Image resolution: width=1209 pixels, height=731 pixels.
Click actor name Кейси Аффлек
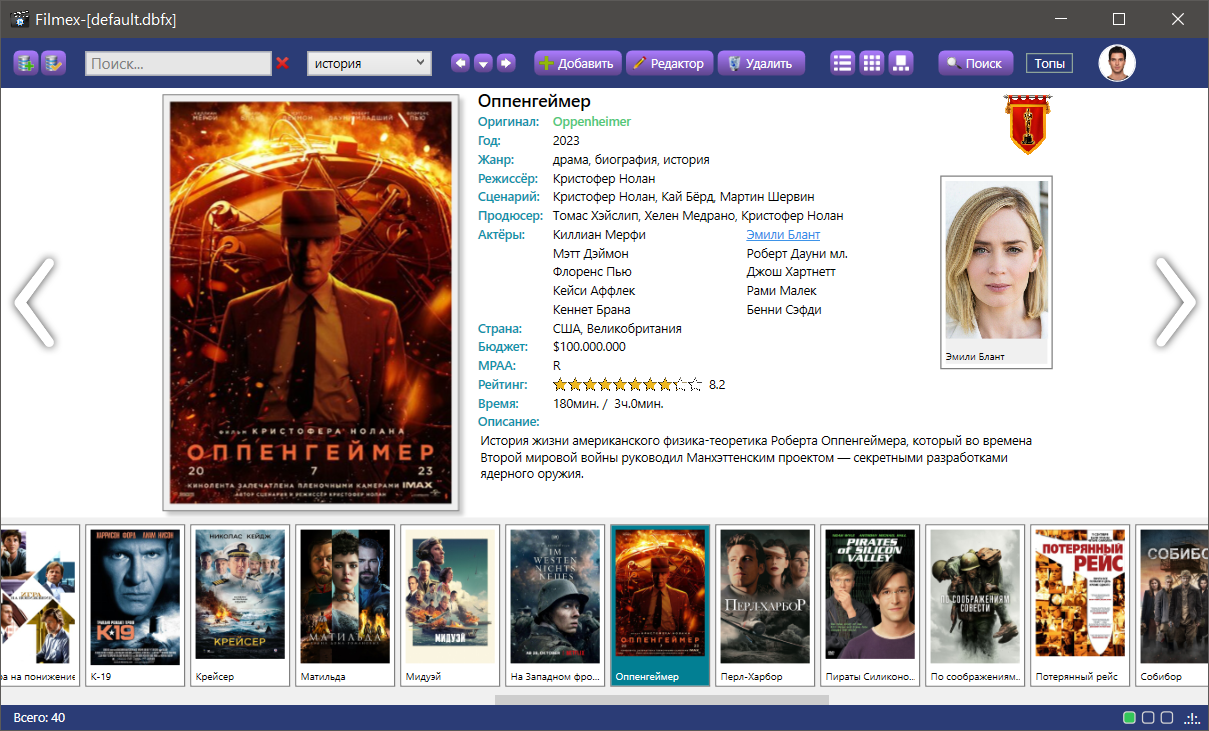click(x=594, y=291)
